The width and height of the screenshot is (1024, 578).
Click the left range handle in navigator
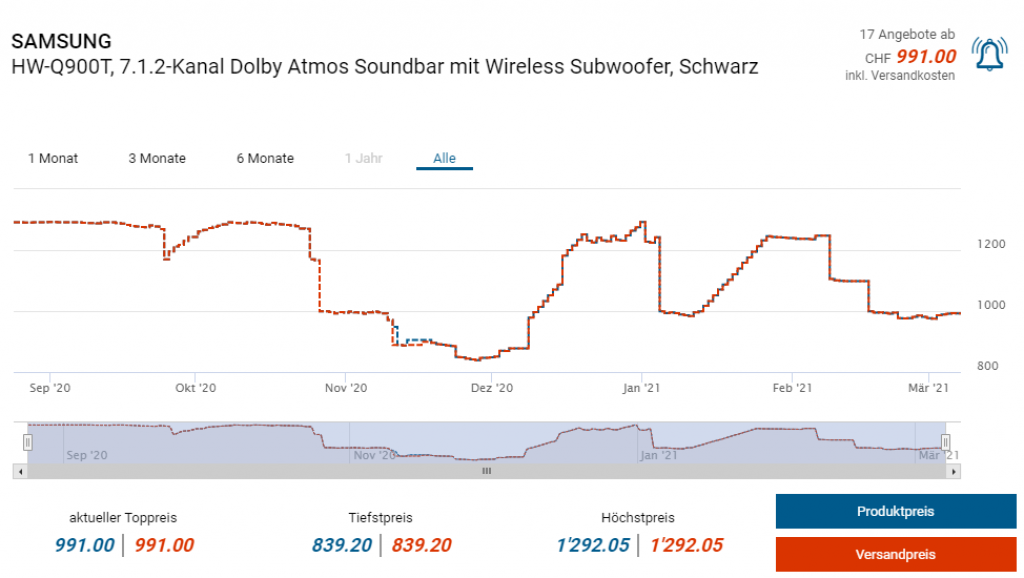(x=28, y=441)
